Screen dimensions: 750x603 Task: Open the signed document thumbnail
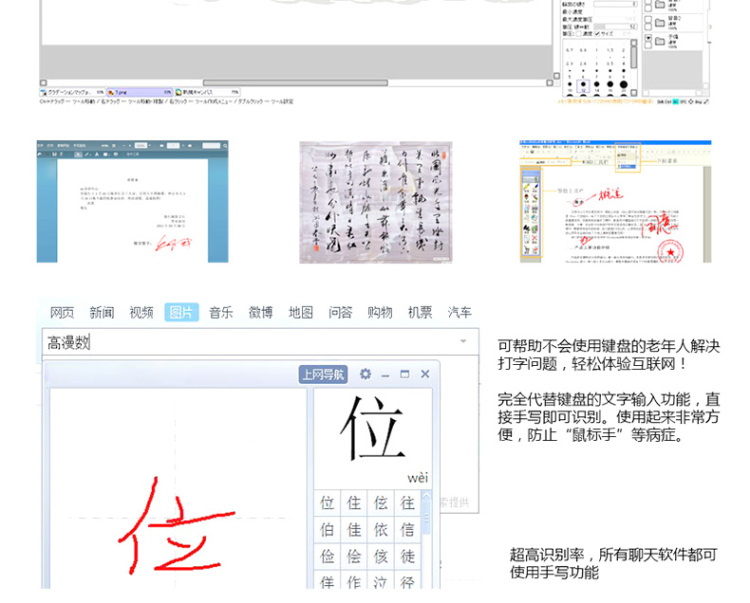pos(132,202)
